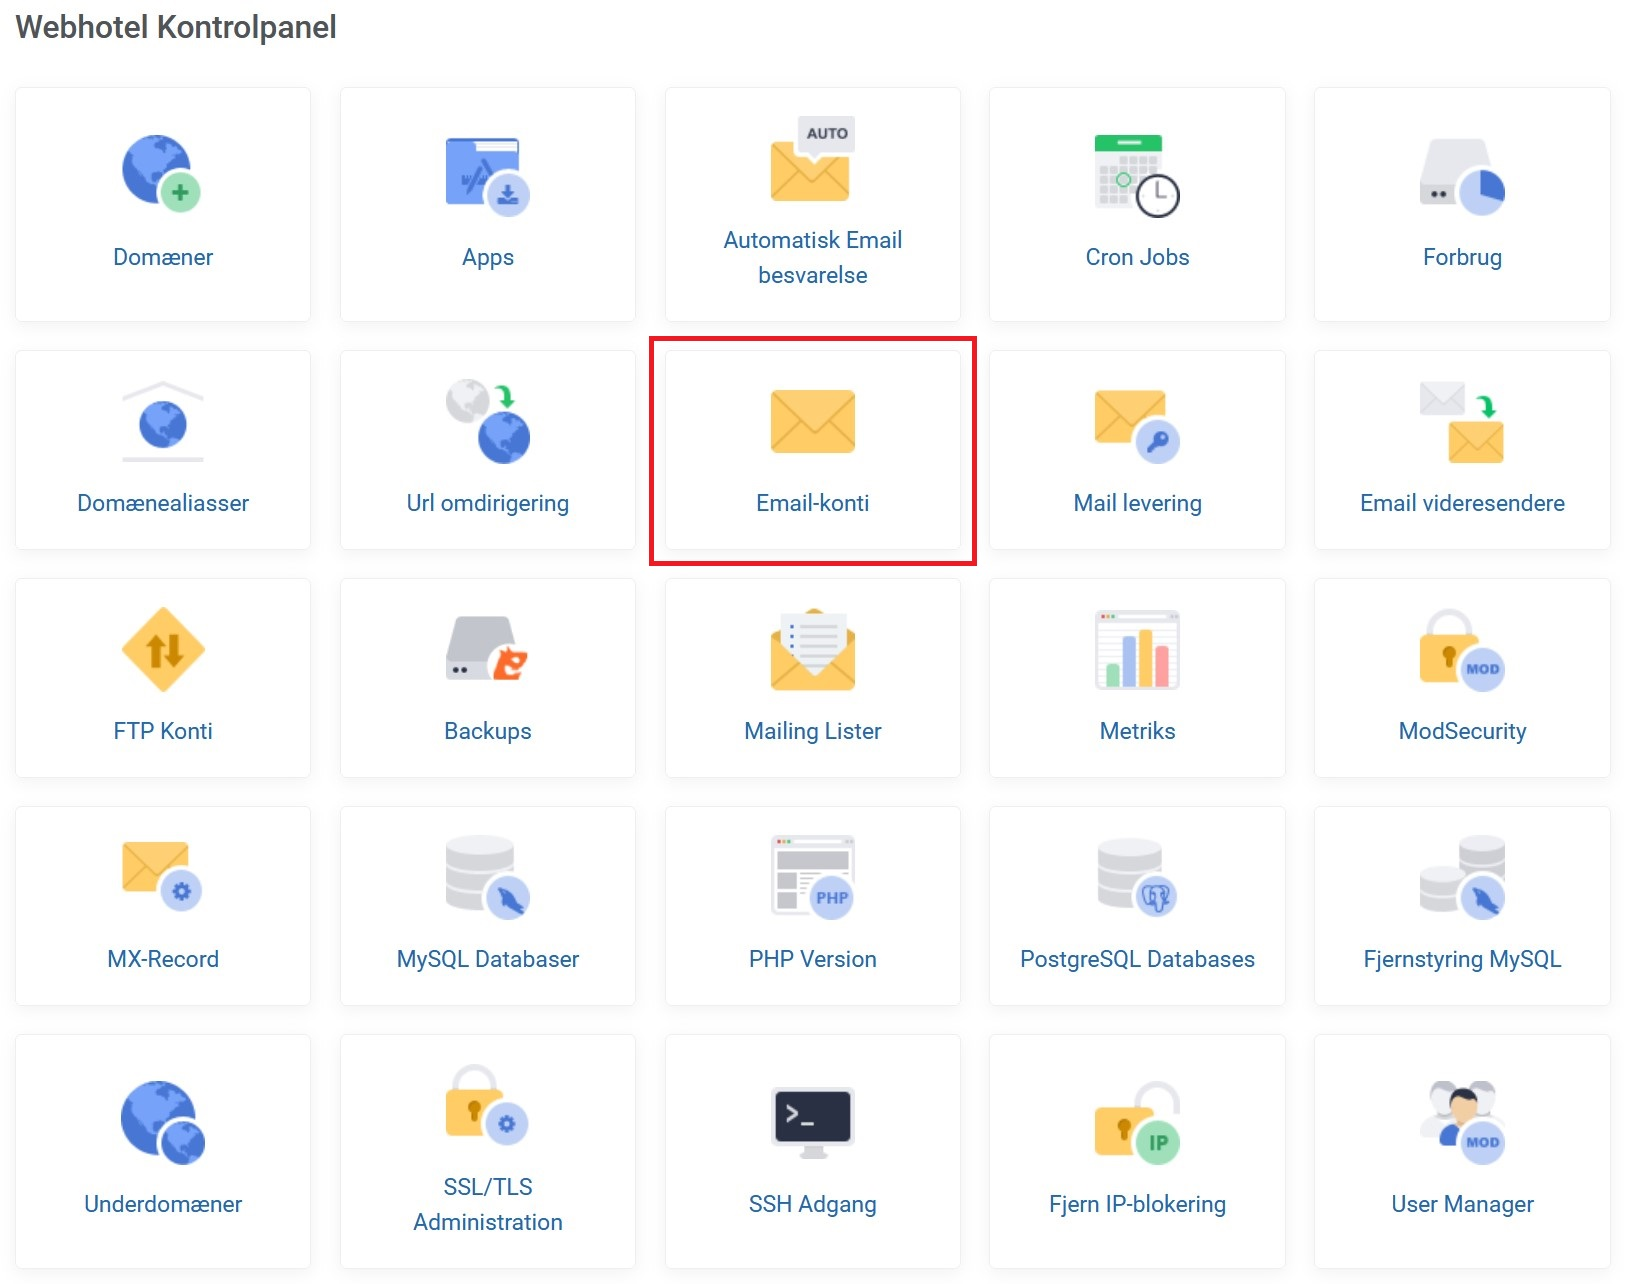Image resolution: width=1627 pixels, height=1284 pixels.
Task: Click the Backups drive icon
Action: (487, 650)
